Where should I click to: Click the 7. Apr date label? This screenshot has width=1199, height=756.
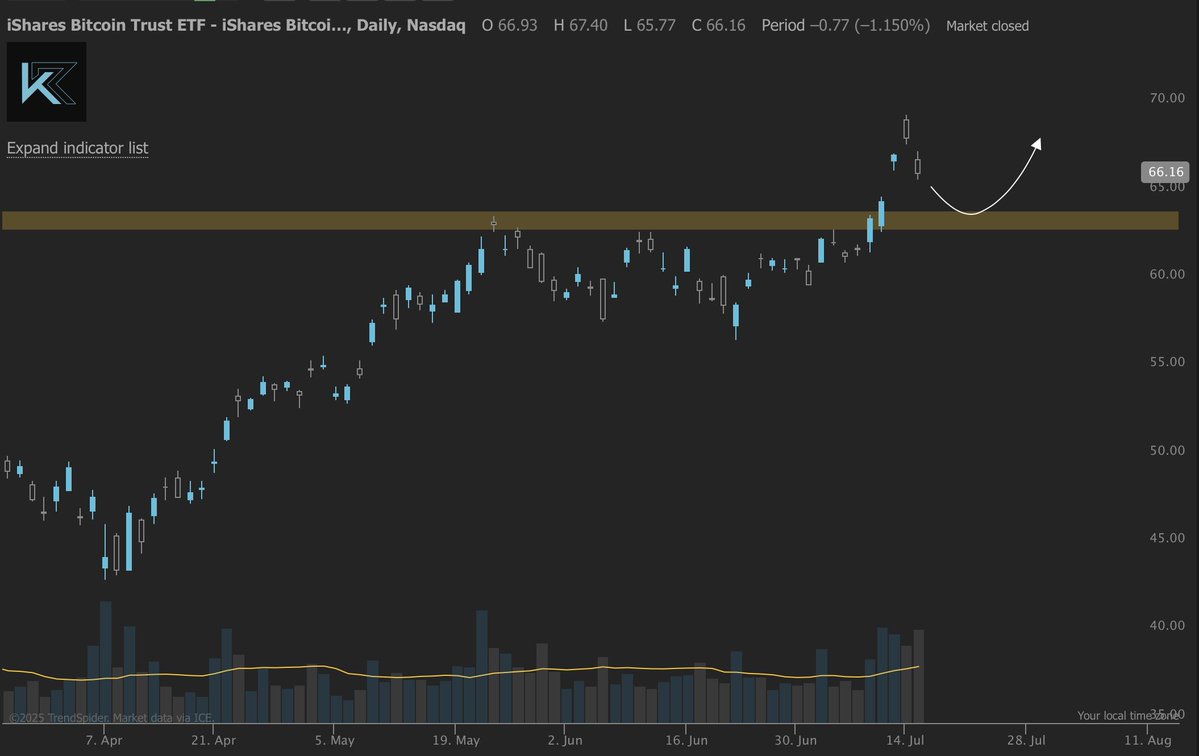103,740
